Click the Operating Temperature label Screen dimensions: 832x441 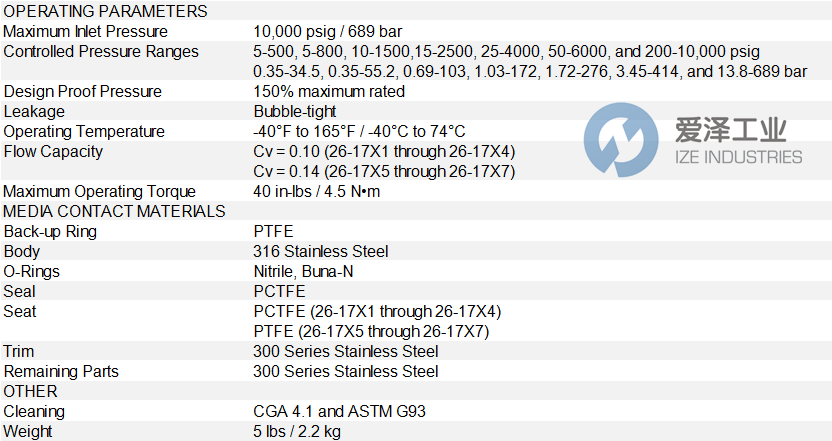click(x=84, y=131)
